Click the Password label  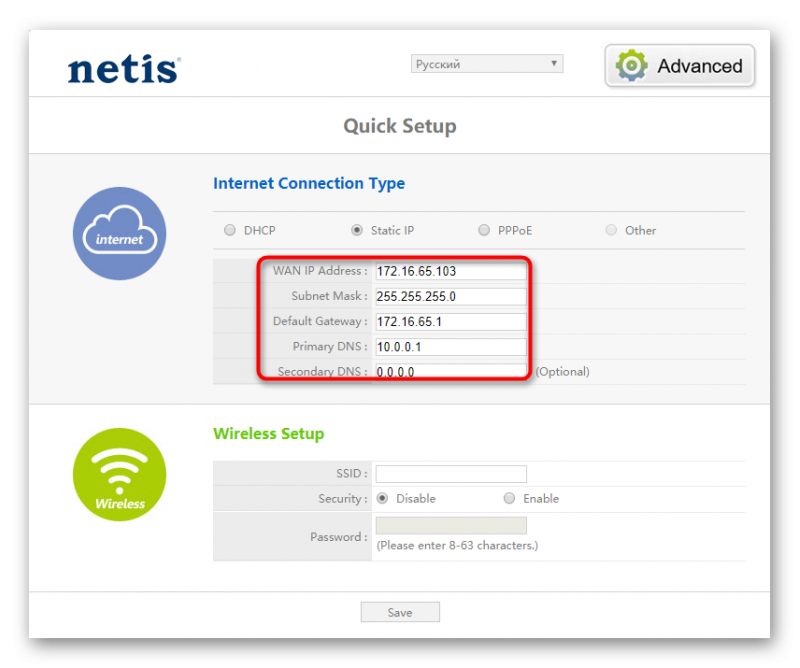point(339,537)
